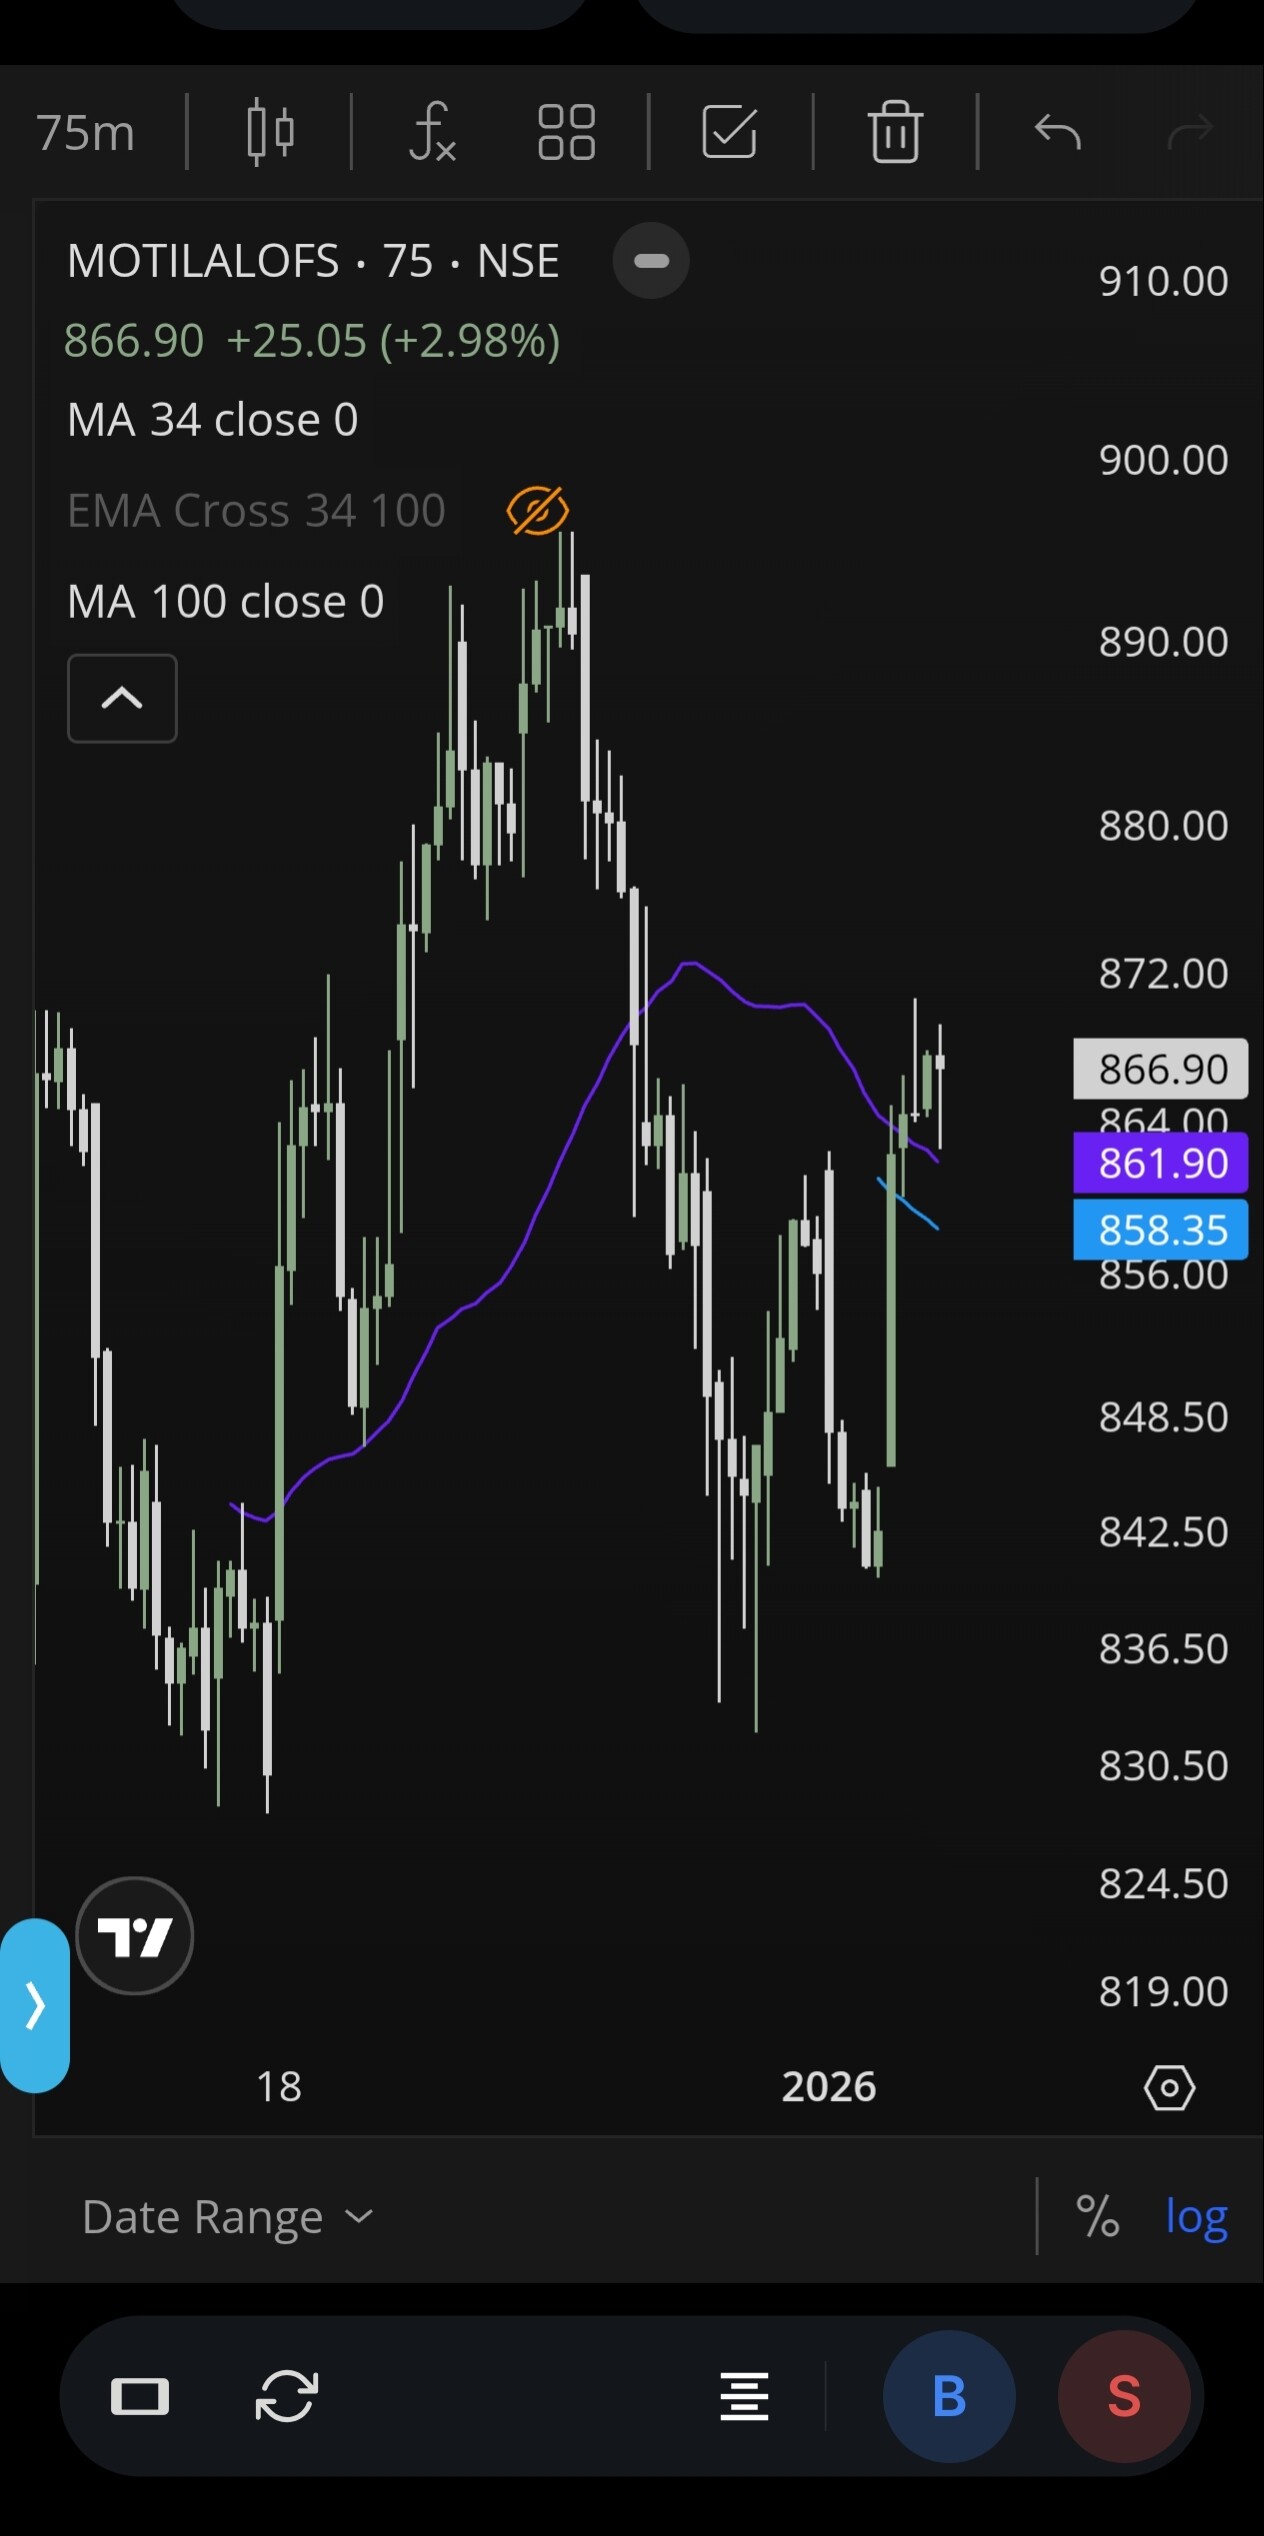This screenshot has width=1264, height=2536.
Task: Open the chart layout grid templates
Action: (566, 132)
